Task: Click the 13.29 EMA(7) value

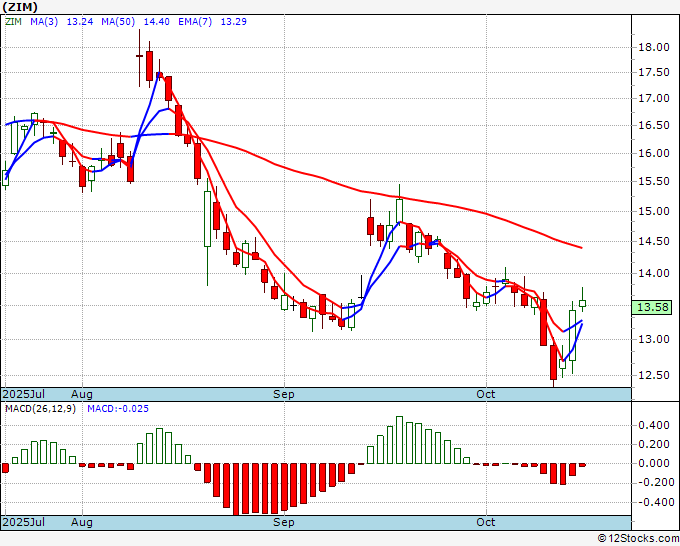Action: coord(234,21)
